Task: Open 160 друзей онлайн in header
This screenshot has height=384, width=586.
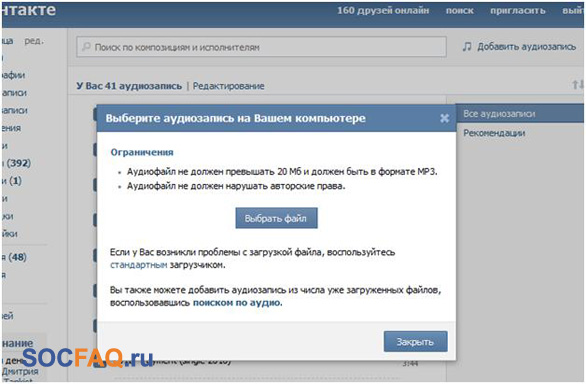Action: [383, 10]
